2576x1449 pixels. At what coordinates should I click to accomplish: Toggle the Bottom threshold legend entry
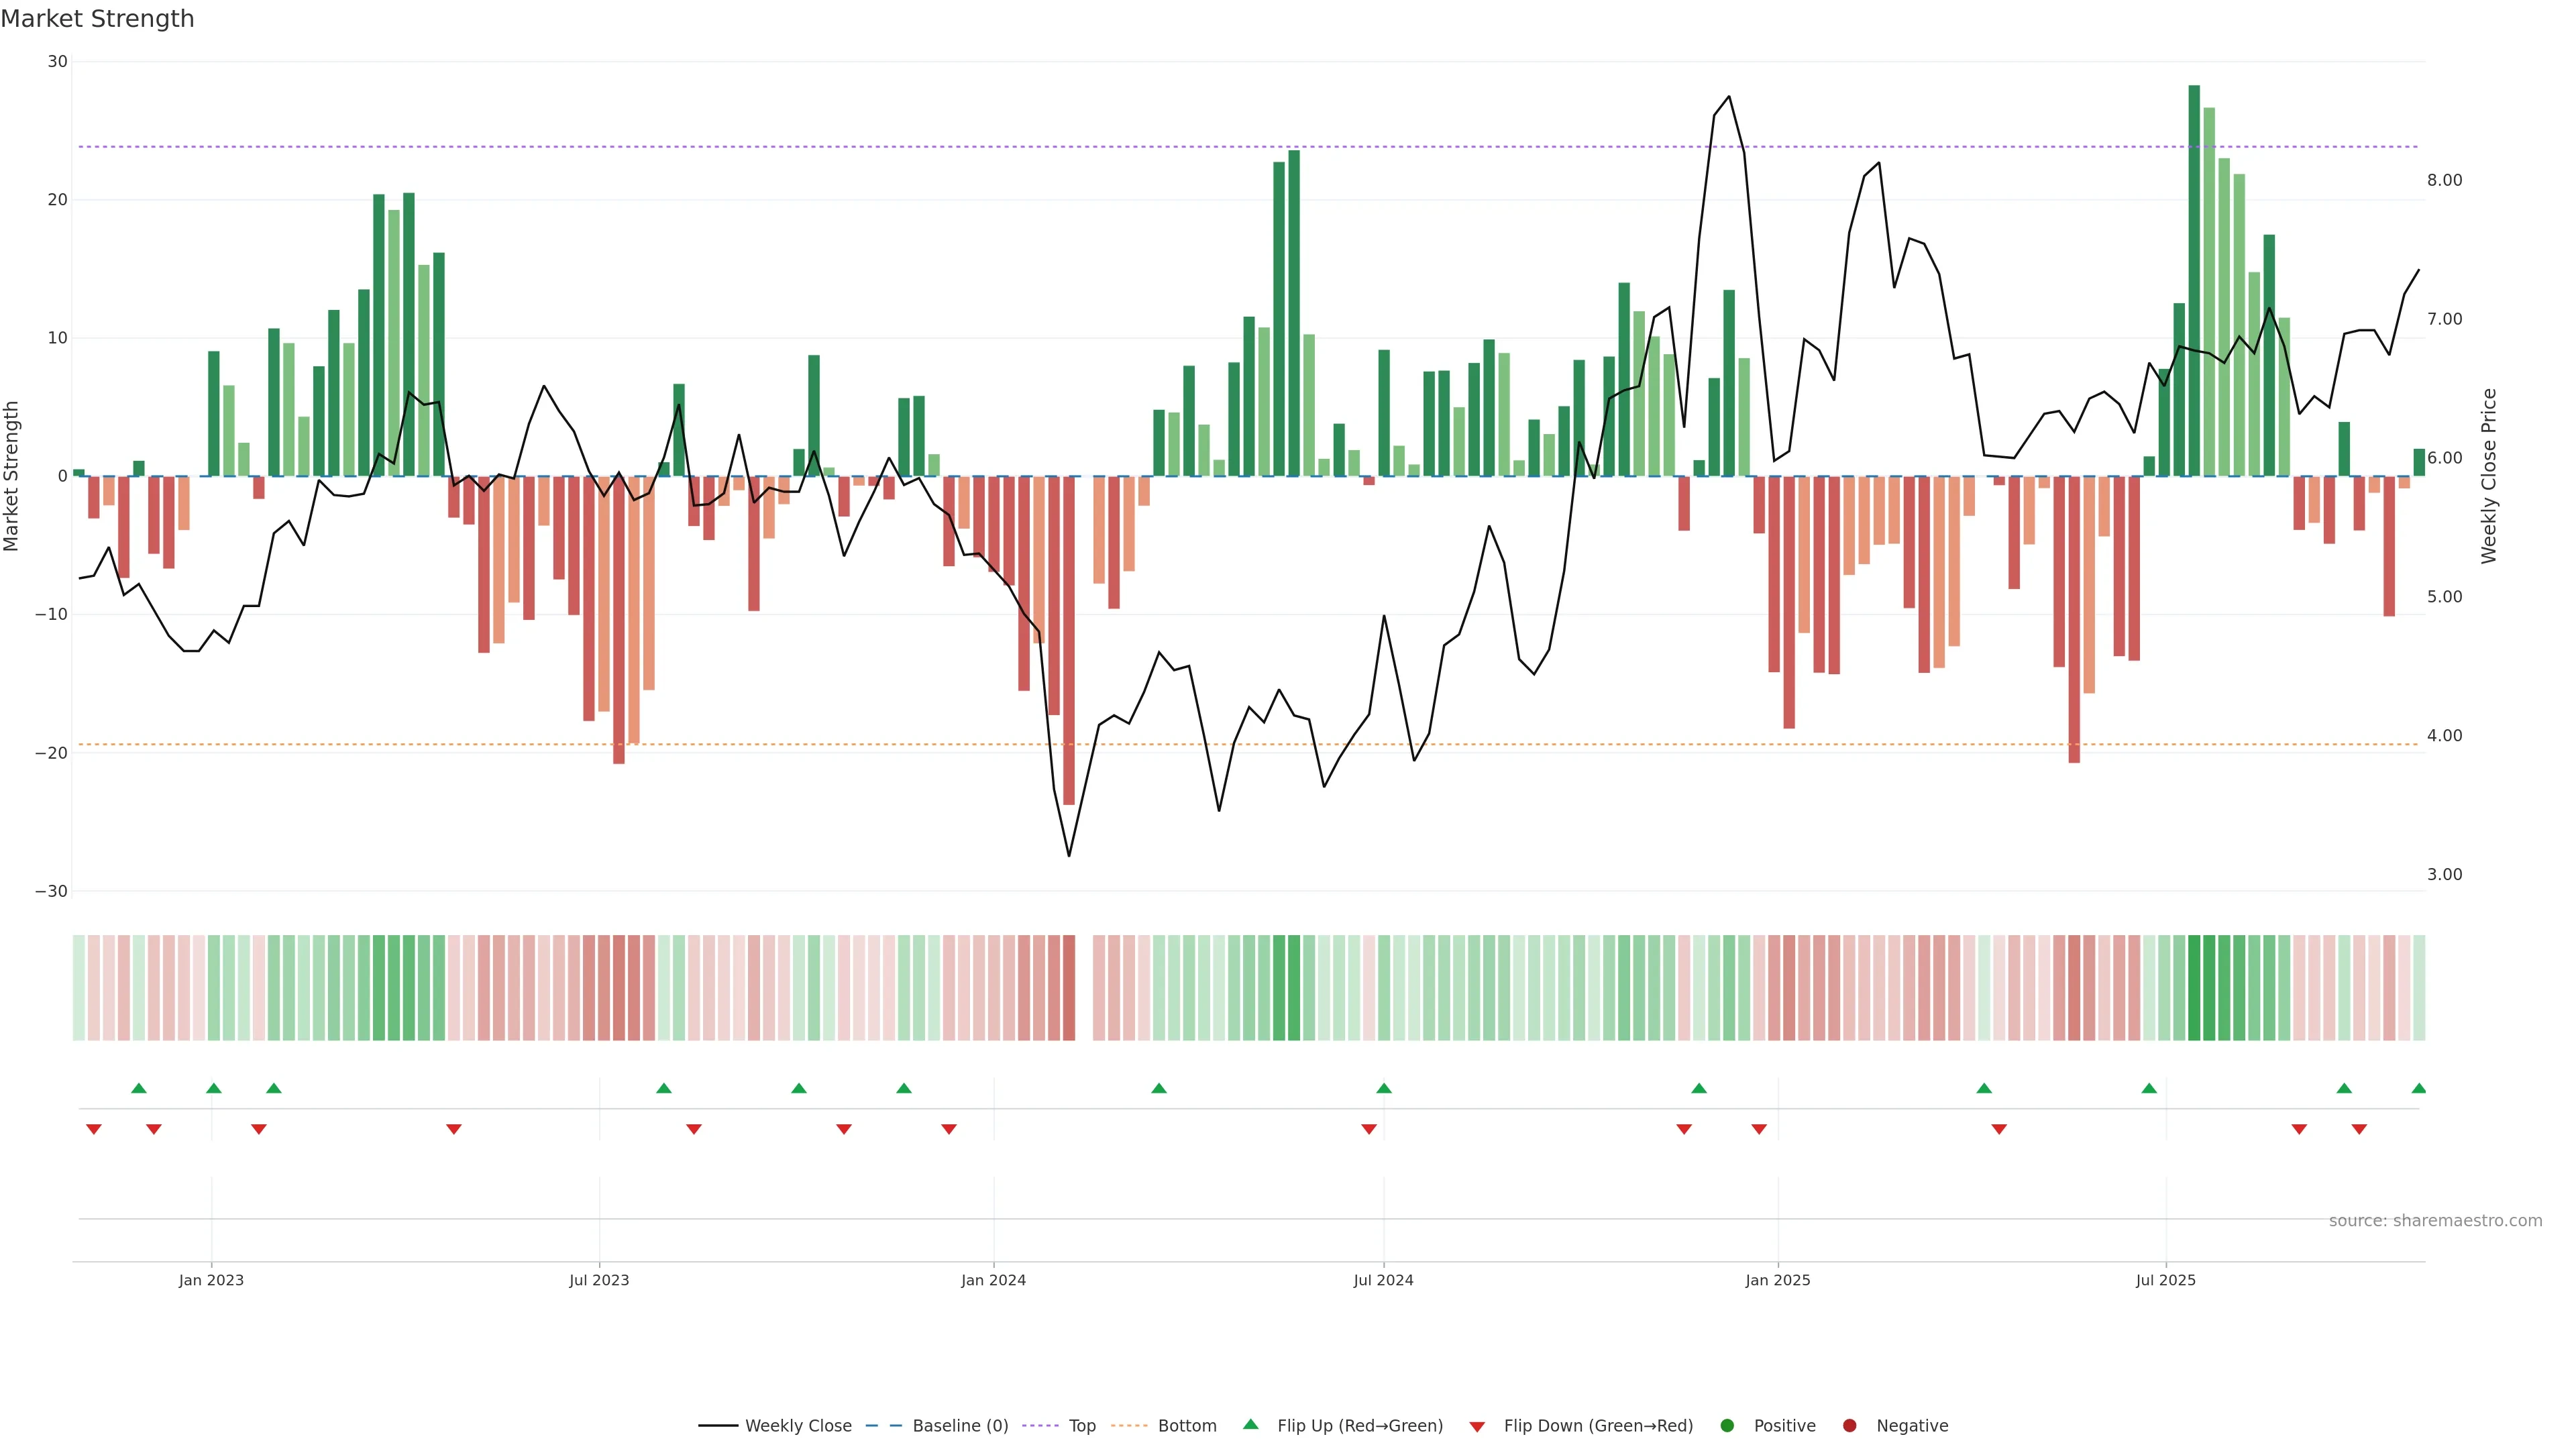pos(1187,1426)
